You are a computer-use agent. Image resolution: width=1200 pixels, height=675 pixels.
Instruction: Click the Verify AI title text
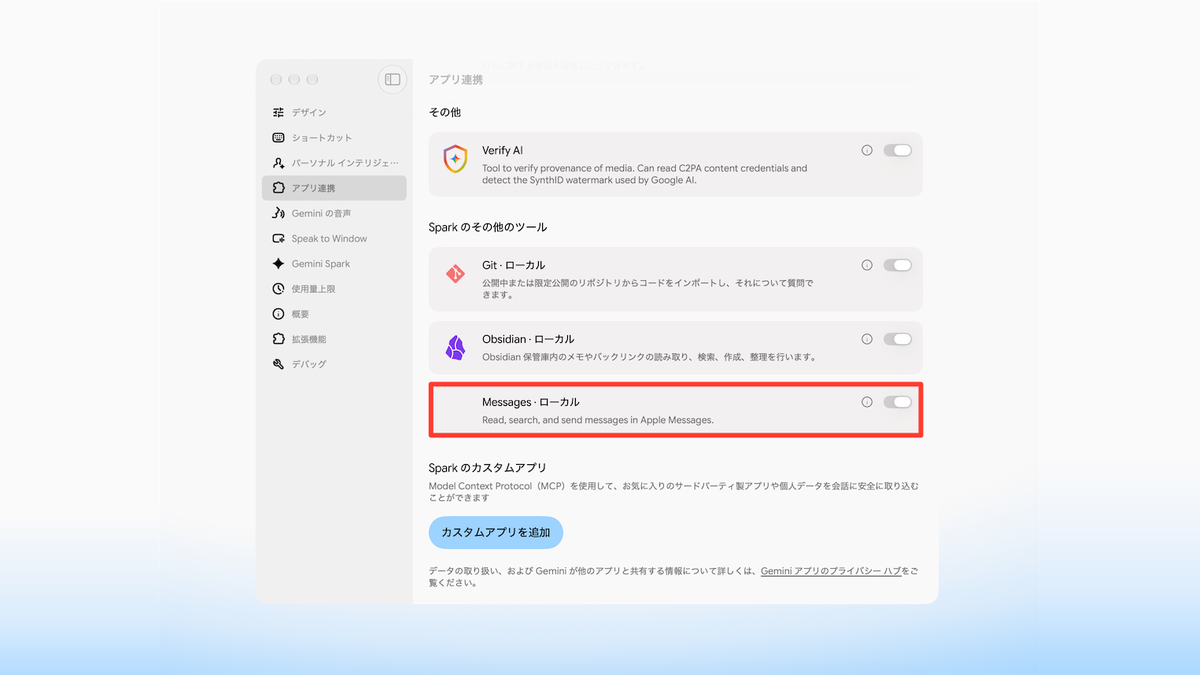click(x=503, y=150)
